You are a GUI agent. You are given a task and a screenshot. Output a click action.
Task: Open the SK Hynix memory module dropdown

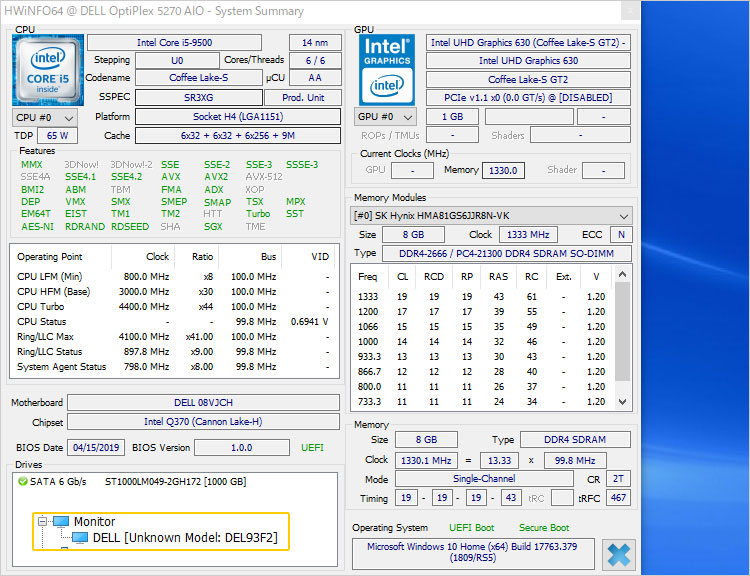click(x=491, y=216)
